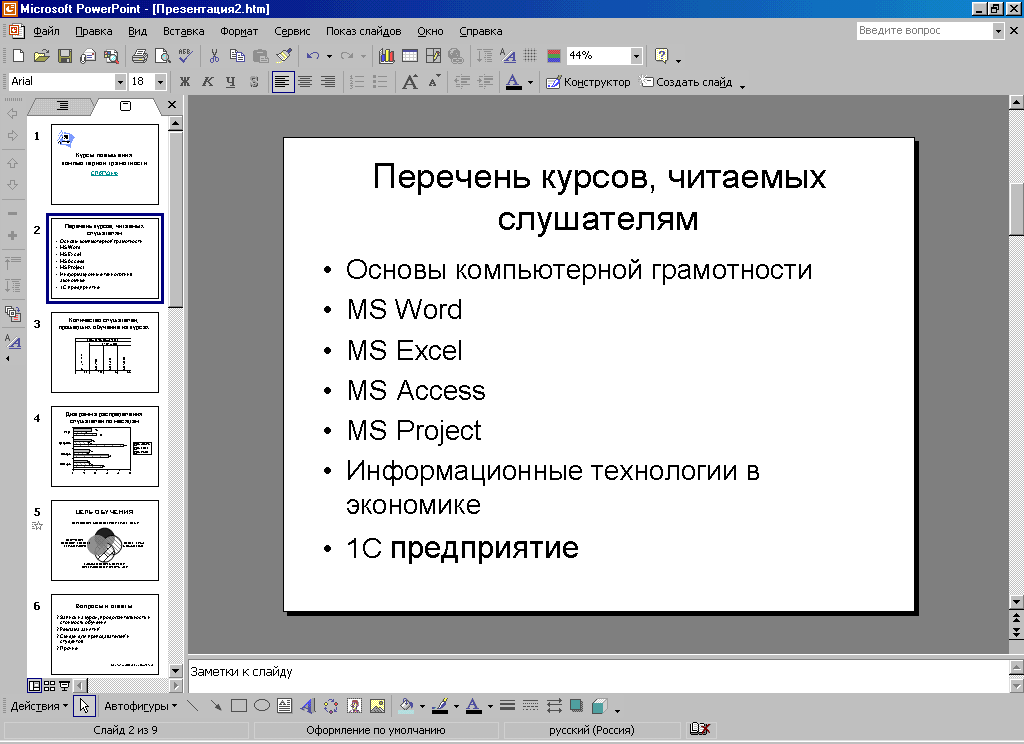
Task: Expand the line color dropdown arrow
Action: point(456,706)
